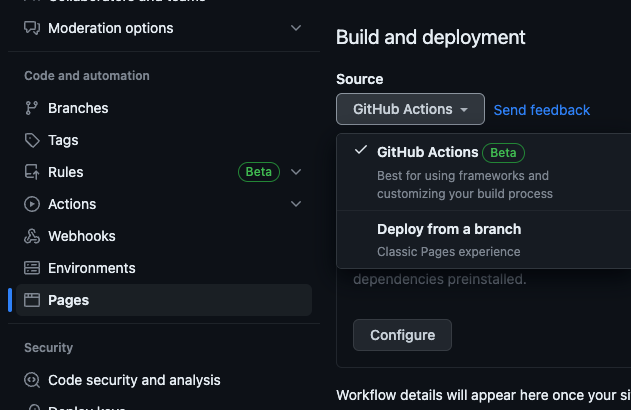
Task: Click 'Classic Pages experience' description text
Action: click(x=449, y=252)
